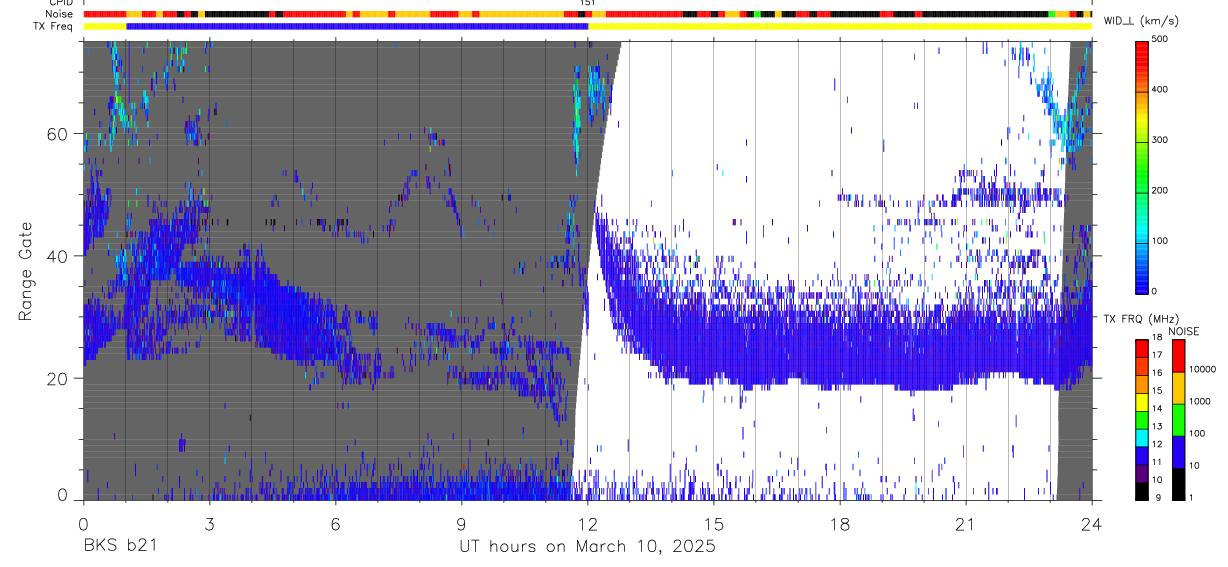The image size is (1228, 567).
Task: Click 'UT hours on March 10, 2025' title
Action: click(587, 546)
